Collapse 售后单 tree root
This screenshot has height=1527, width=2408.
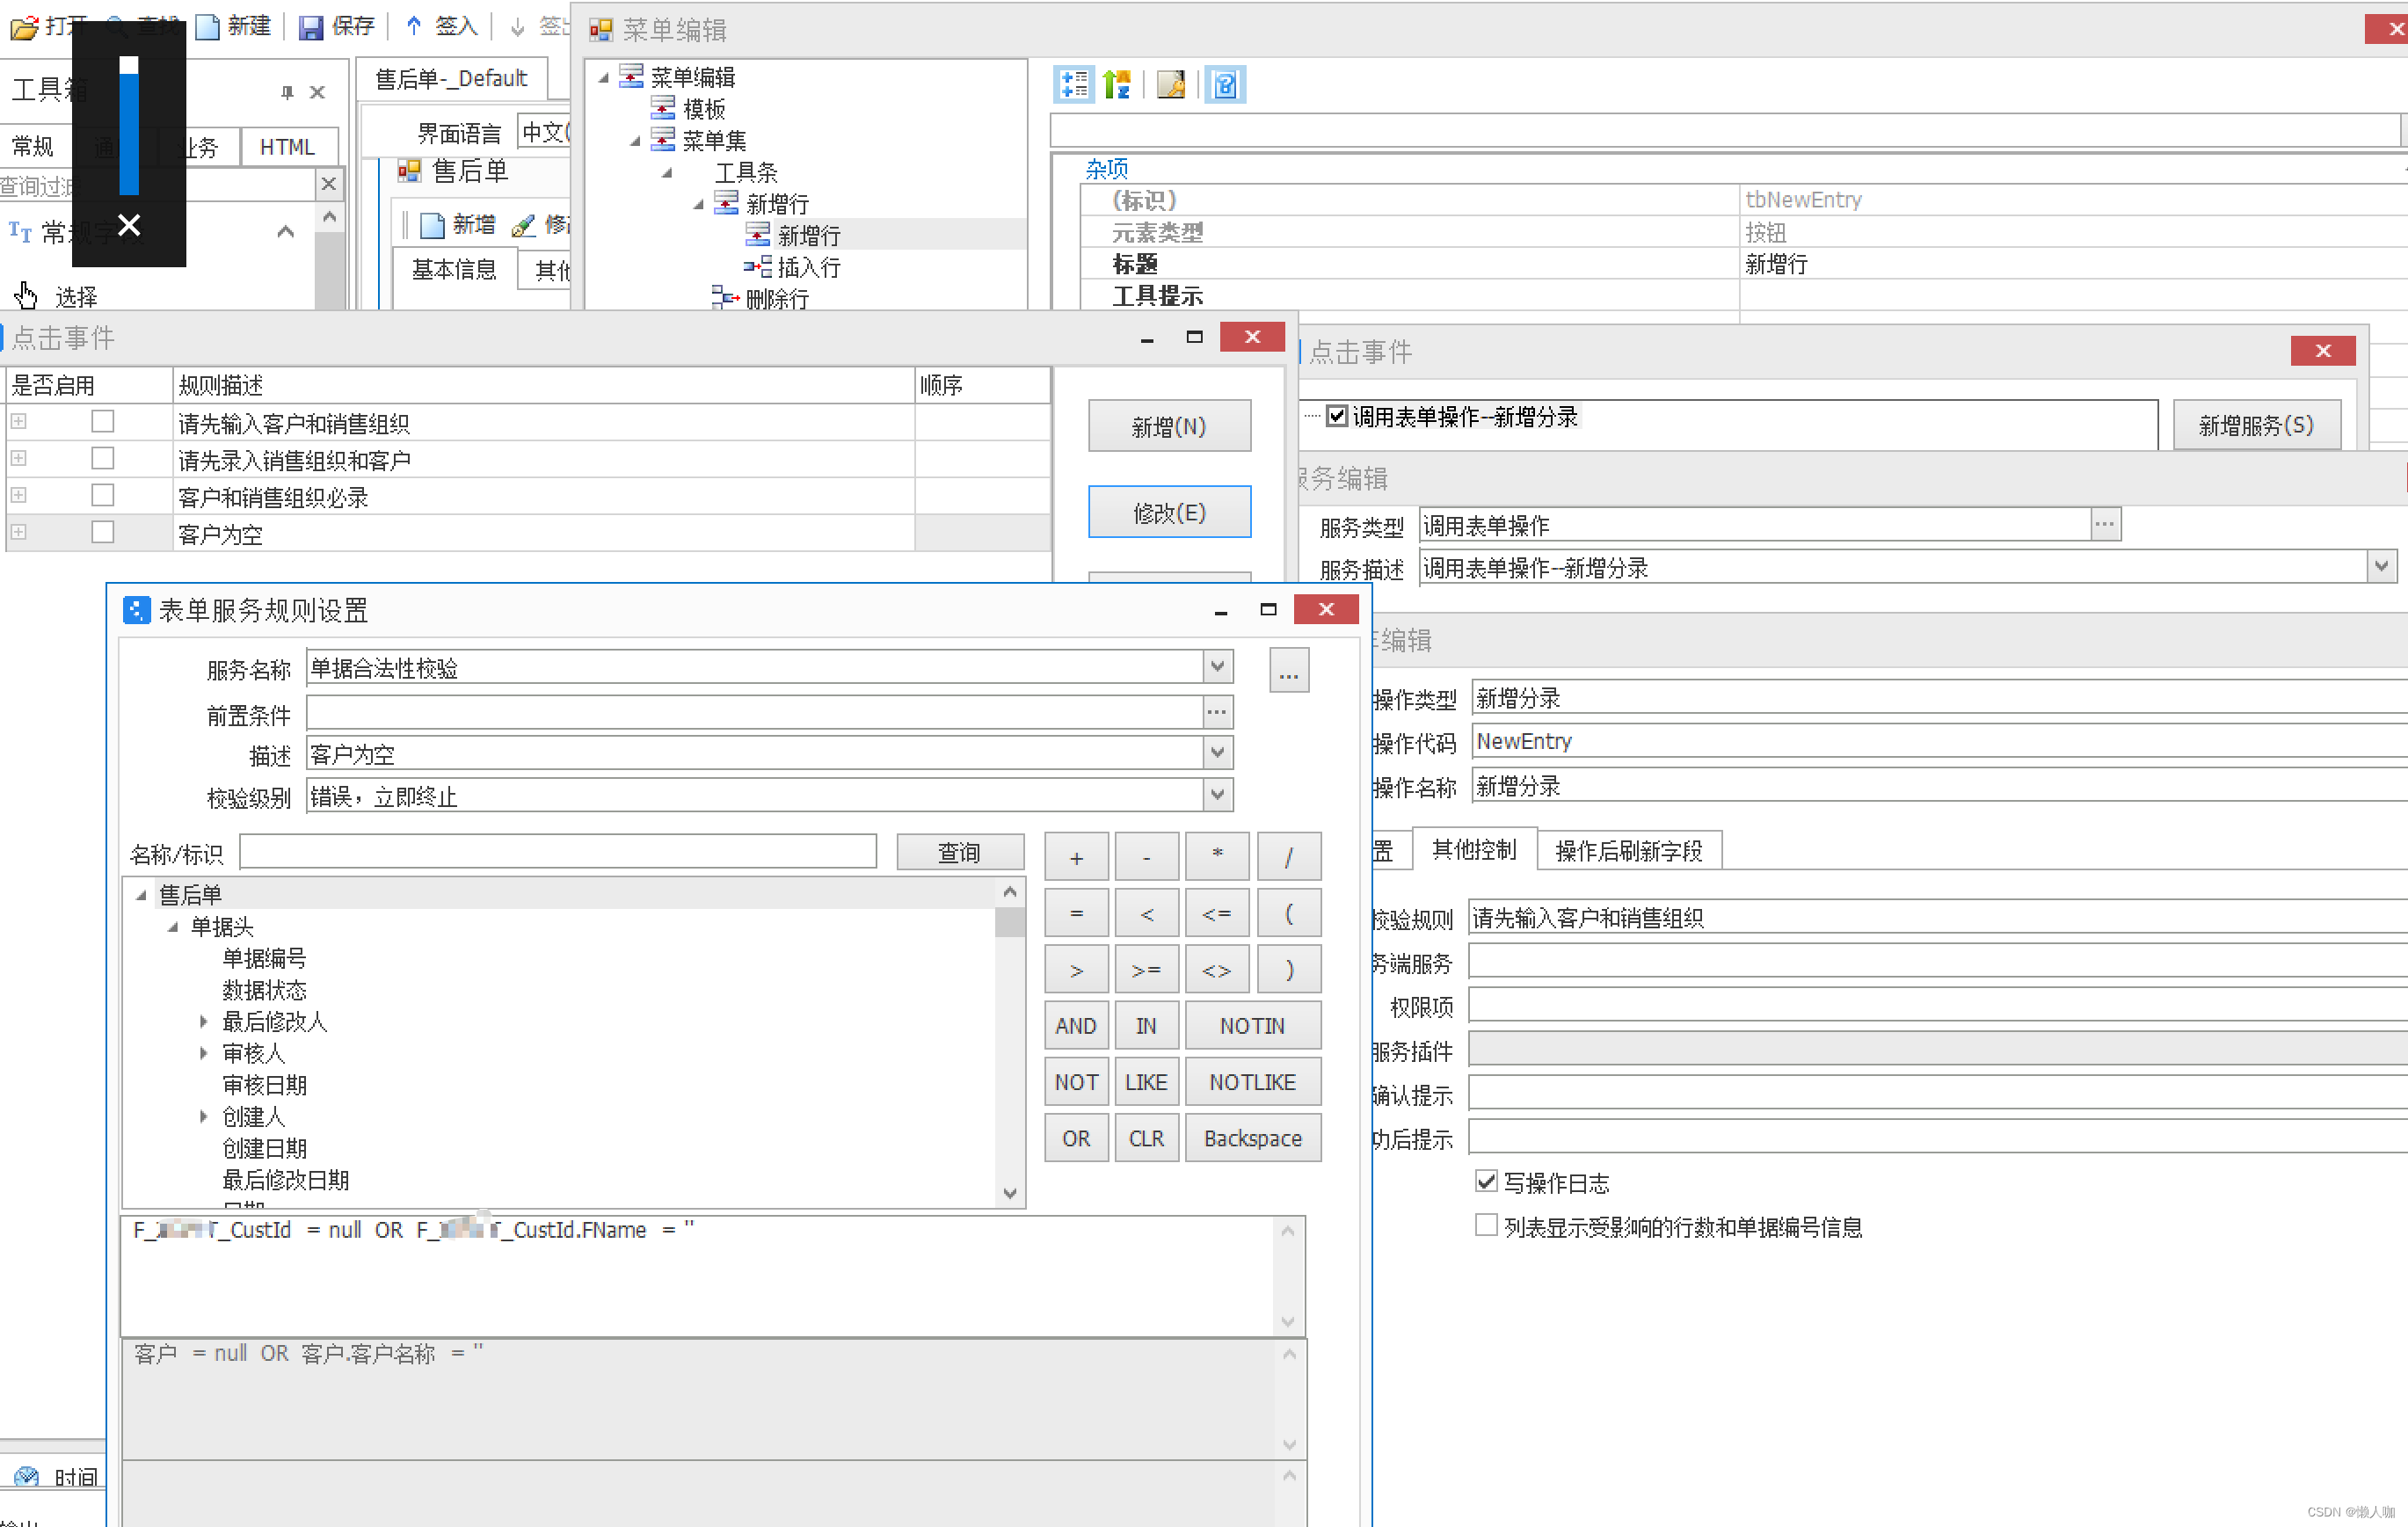[141, 895]
